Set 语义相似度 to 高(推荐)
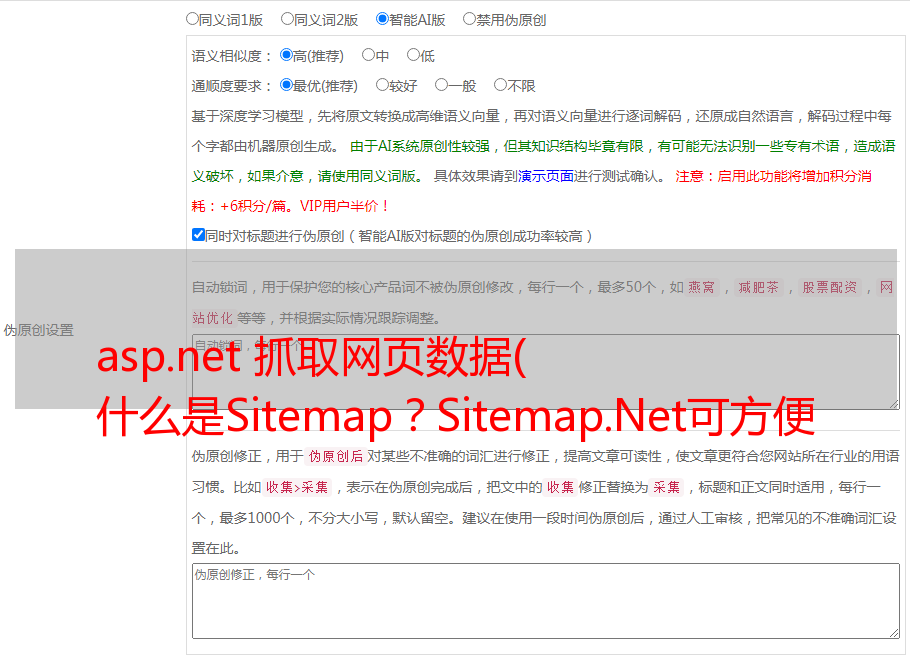 point(286,55)
